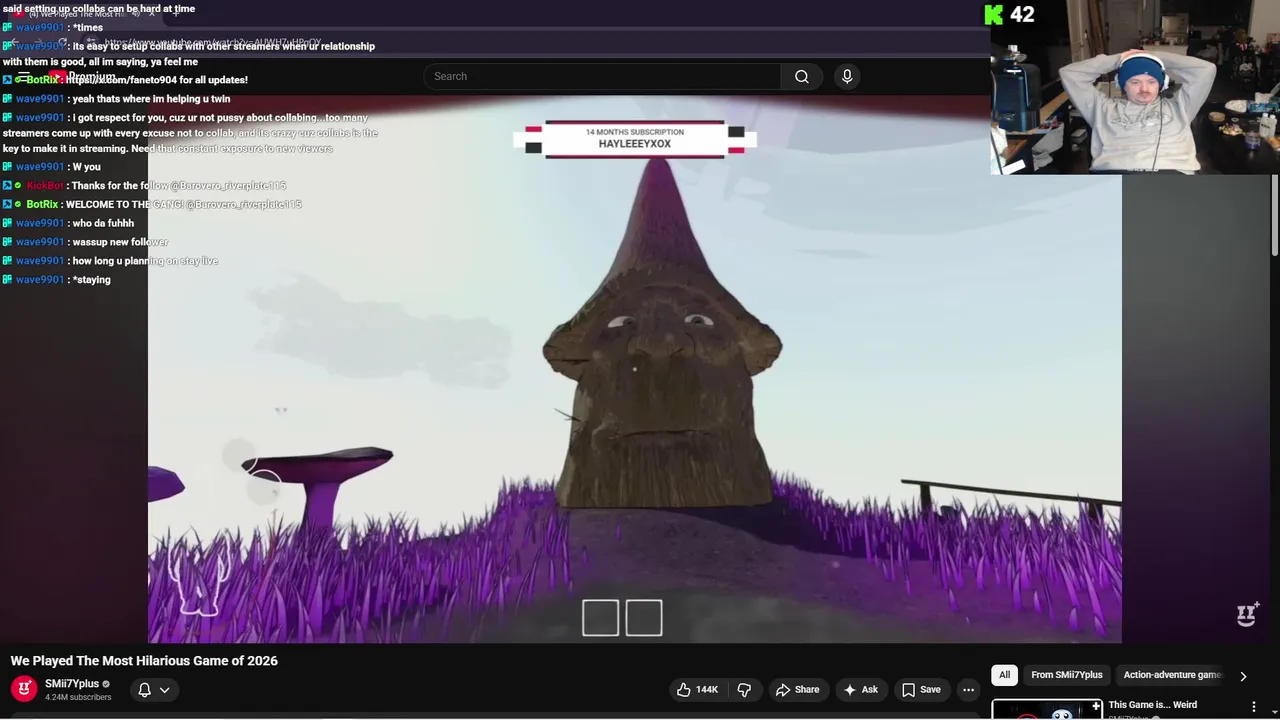1280x720 pixels.
Task: Click the notification bell icon
Action: pyautogui.click(x=144, y=689)
